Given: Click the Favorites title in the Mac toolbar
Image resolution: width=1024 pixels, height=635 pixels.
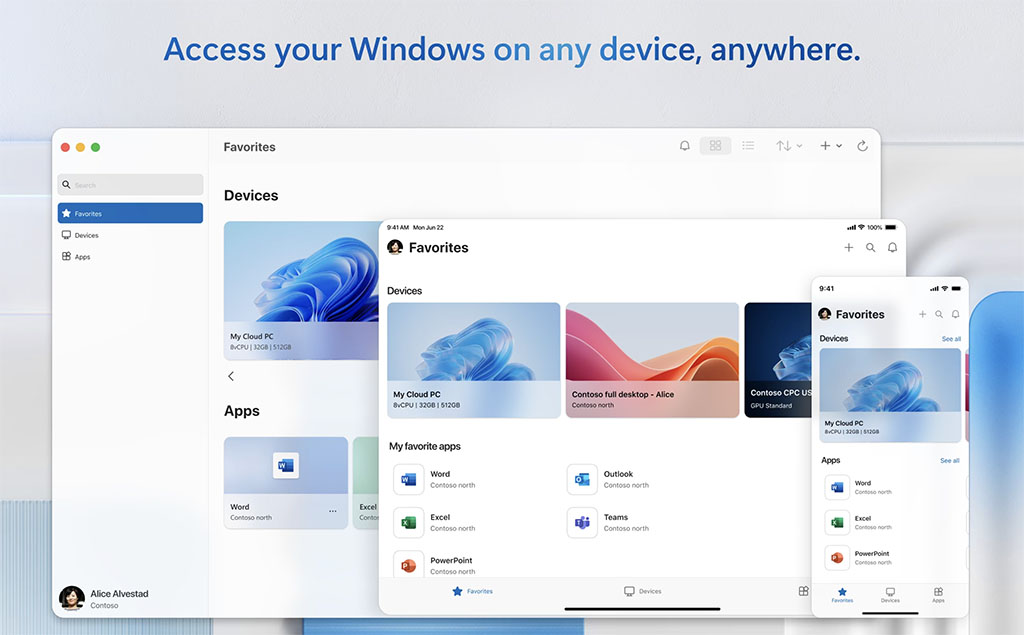Looking at the screenshot, I should [x=249, y=147].
